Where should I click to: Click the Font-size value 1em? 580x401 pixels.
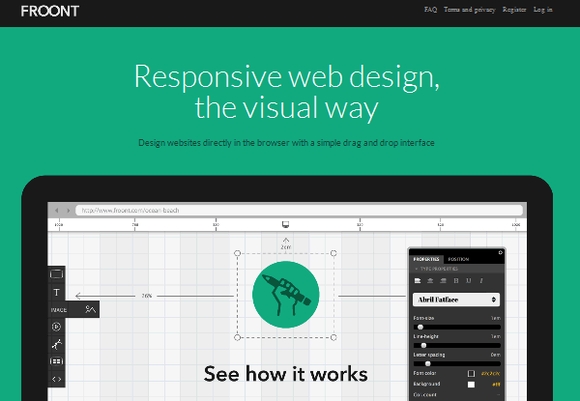point(496,318)
